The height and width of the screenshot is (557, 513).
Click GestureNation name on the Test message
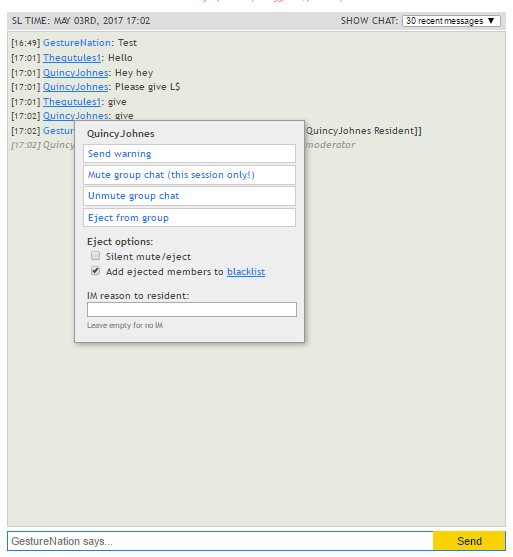click(77, 43)
